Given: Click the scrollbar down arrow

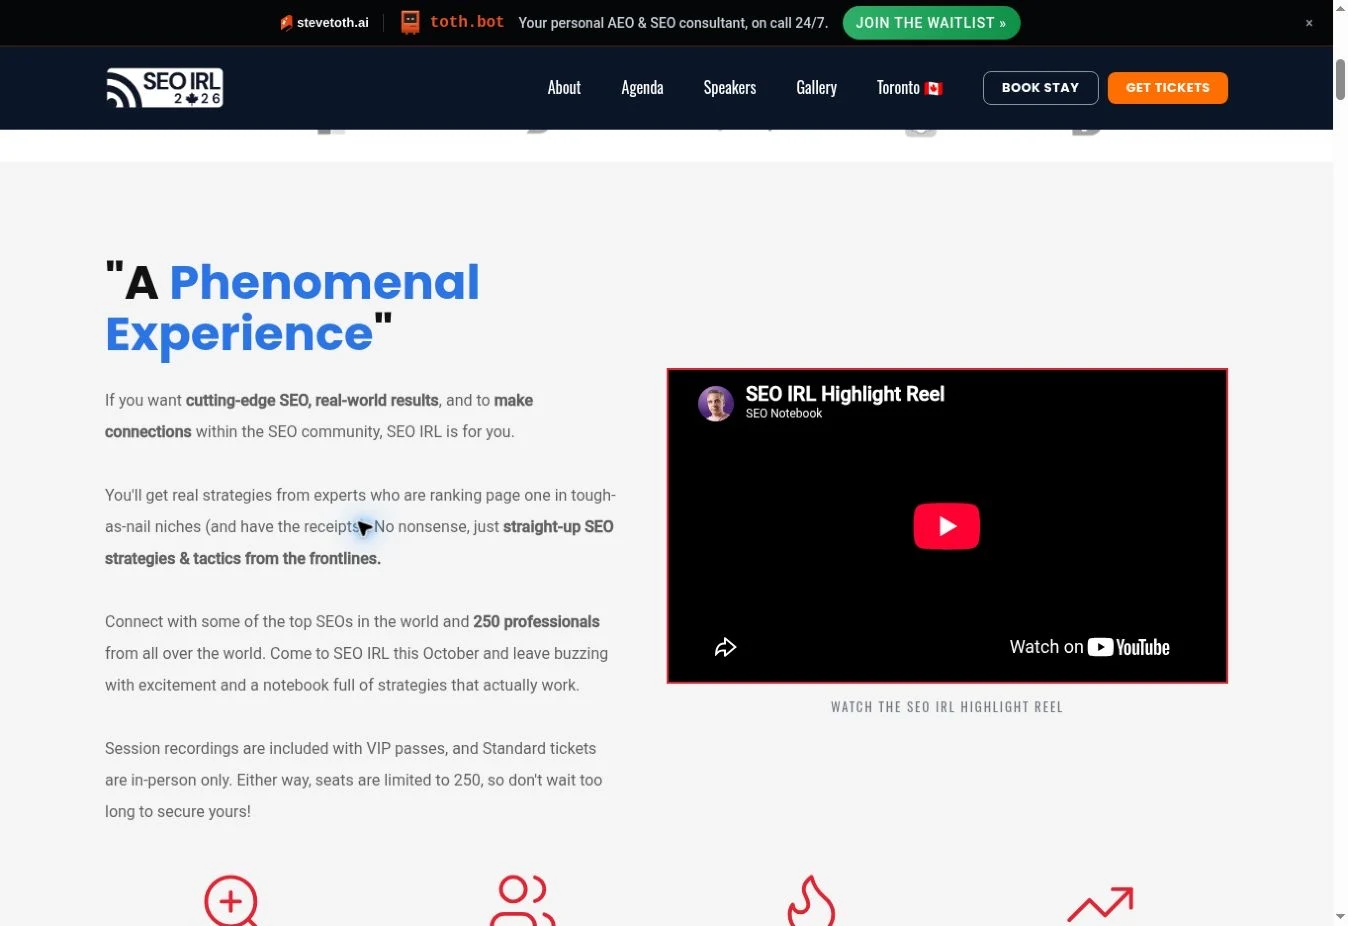Looking at the screenshot, I should pos(1340,916).
